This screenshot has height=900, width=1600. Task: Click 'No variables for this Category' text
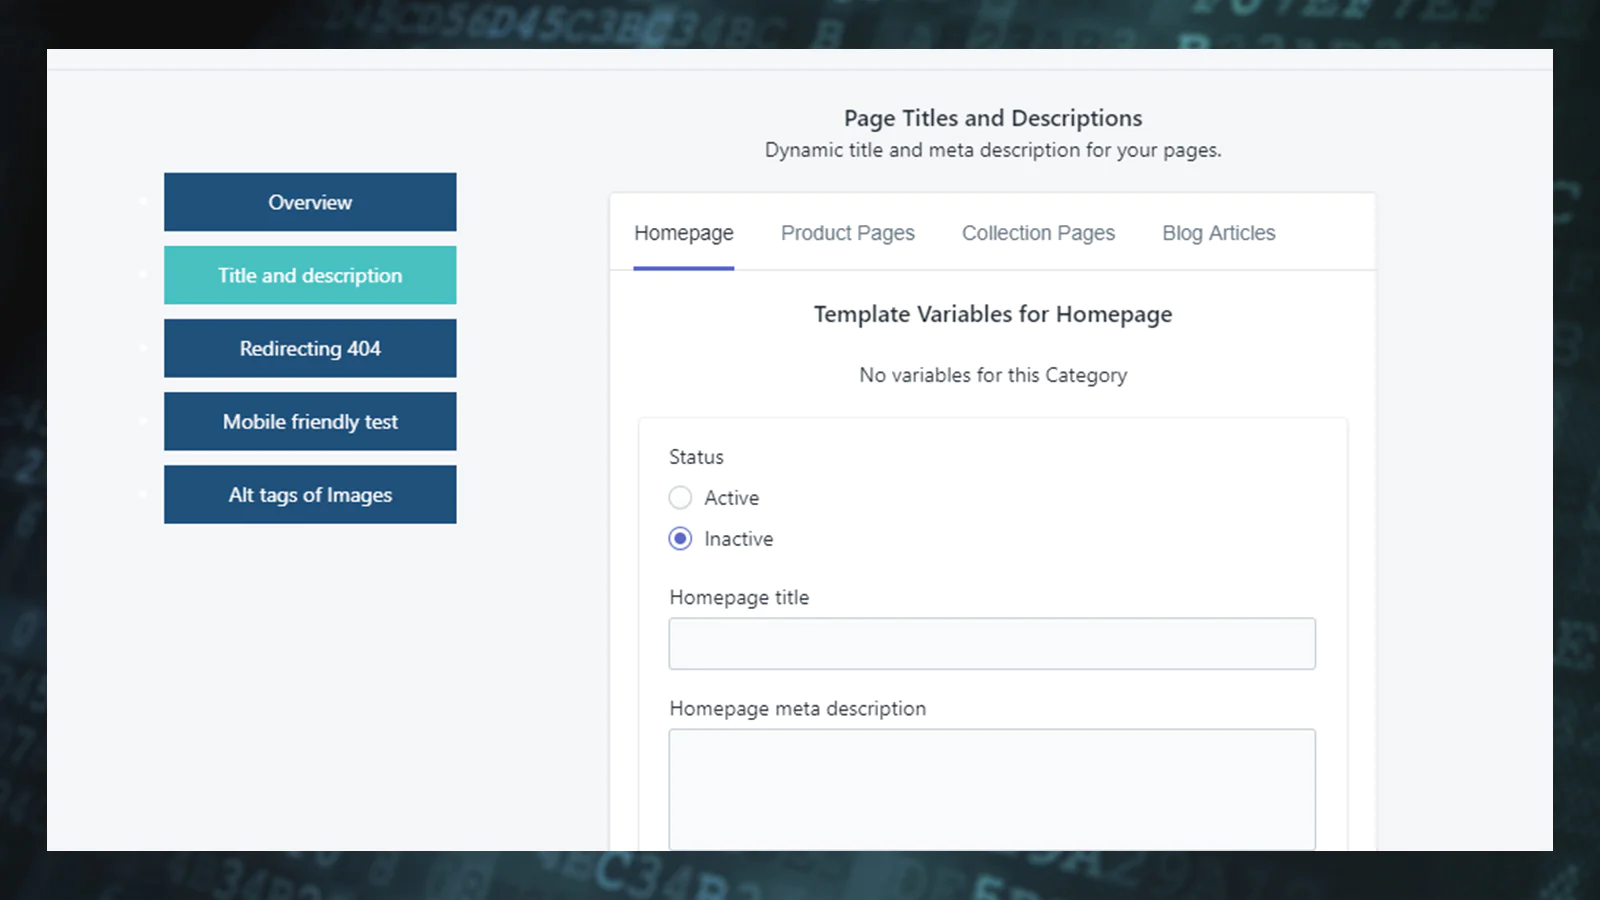pyautogui.click(x=993, y=375)
